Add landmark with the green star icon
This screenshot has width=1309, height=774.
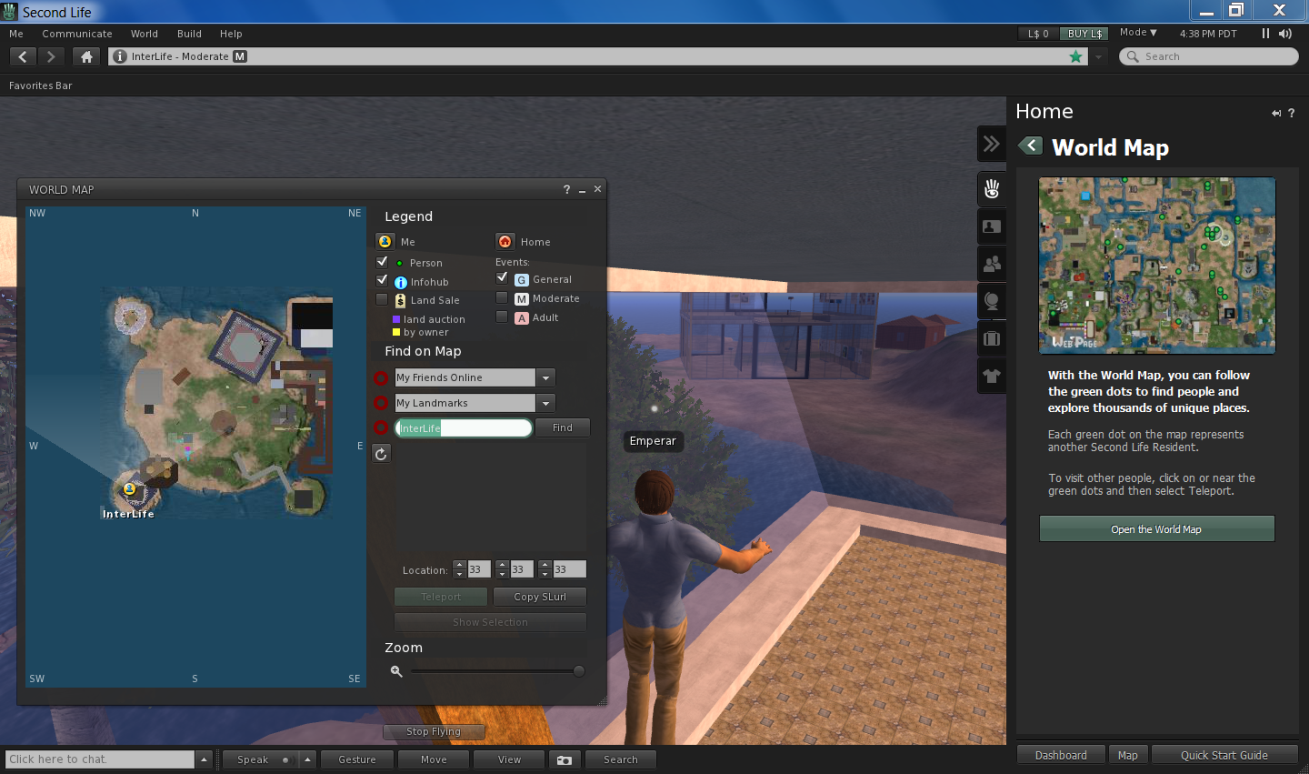(1076, 57)
